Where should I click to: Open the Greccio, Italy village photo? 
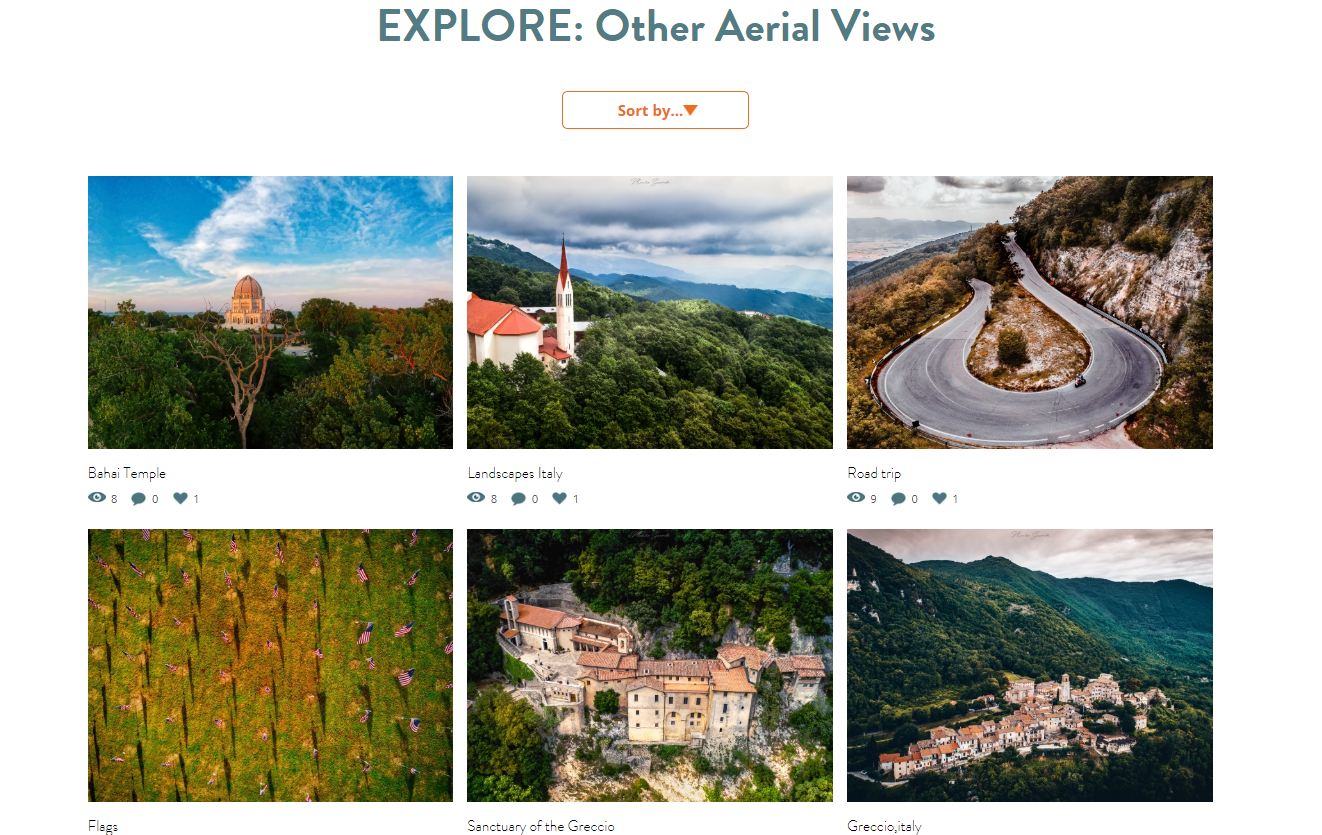(1030, 665)
